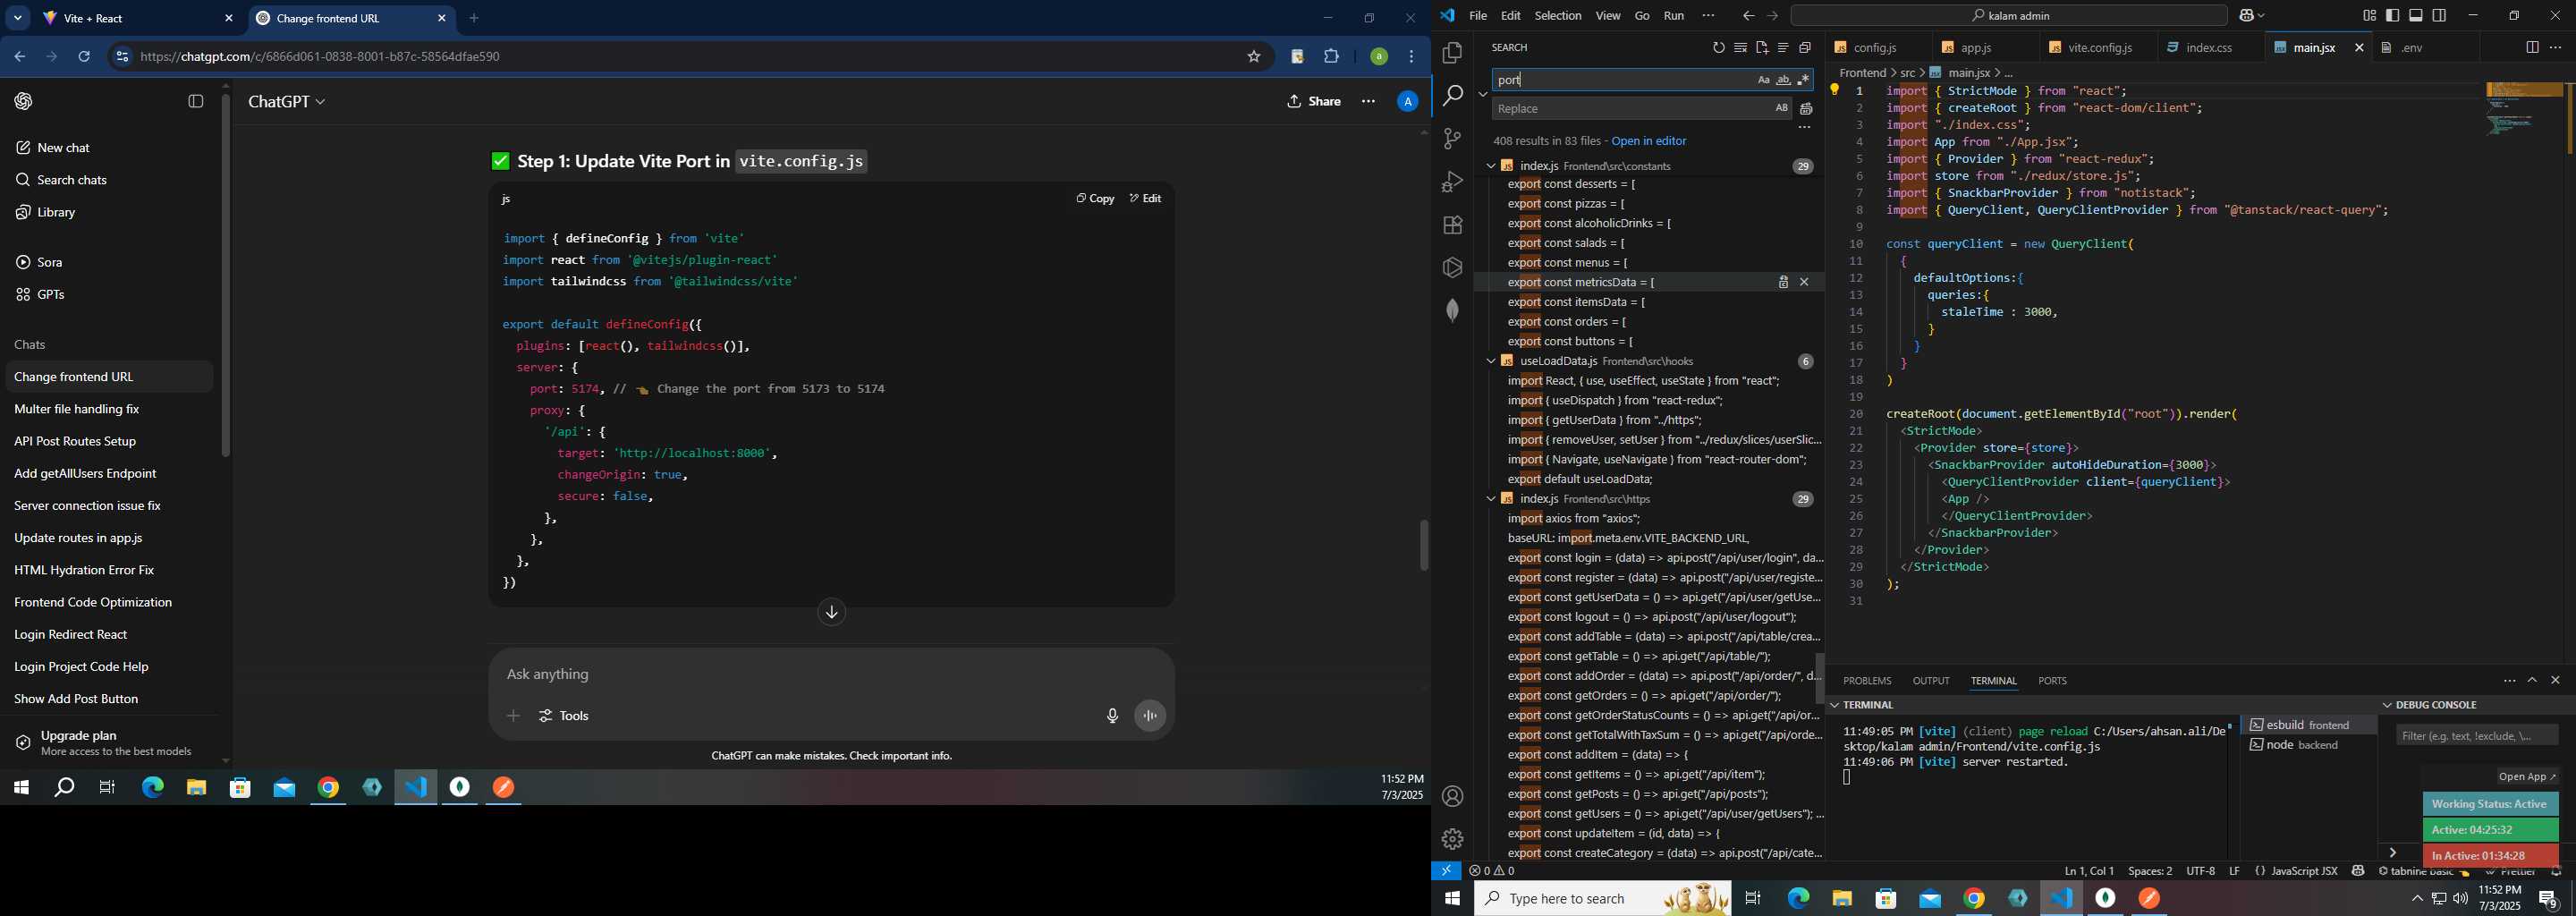
Task: Maximize the VS Code panel size chevron
Action: (2532, 681)
